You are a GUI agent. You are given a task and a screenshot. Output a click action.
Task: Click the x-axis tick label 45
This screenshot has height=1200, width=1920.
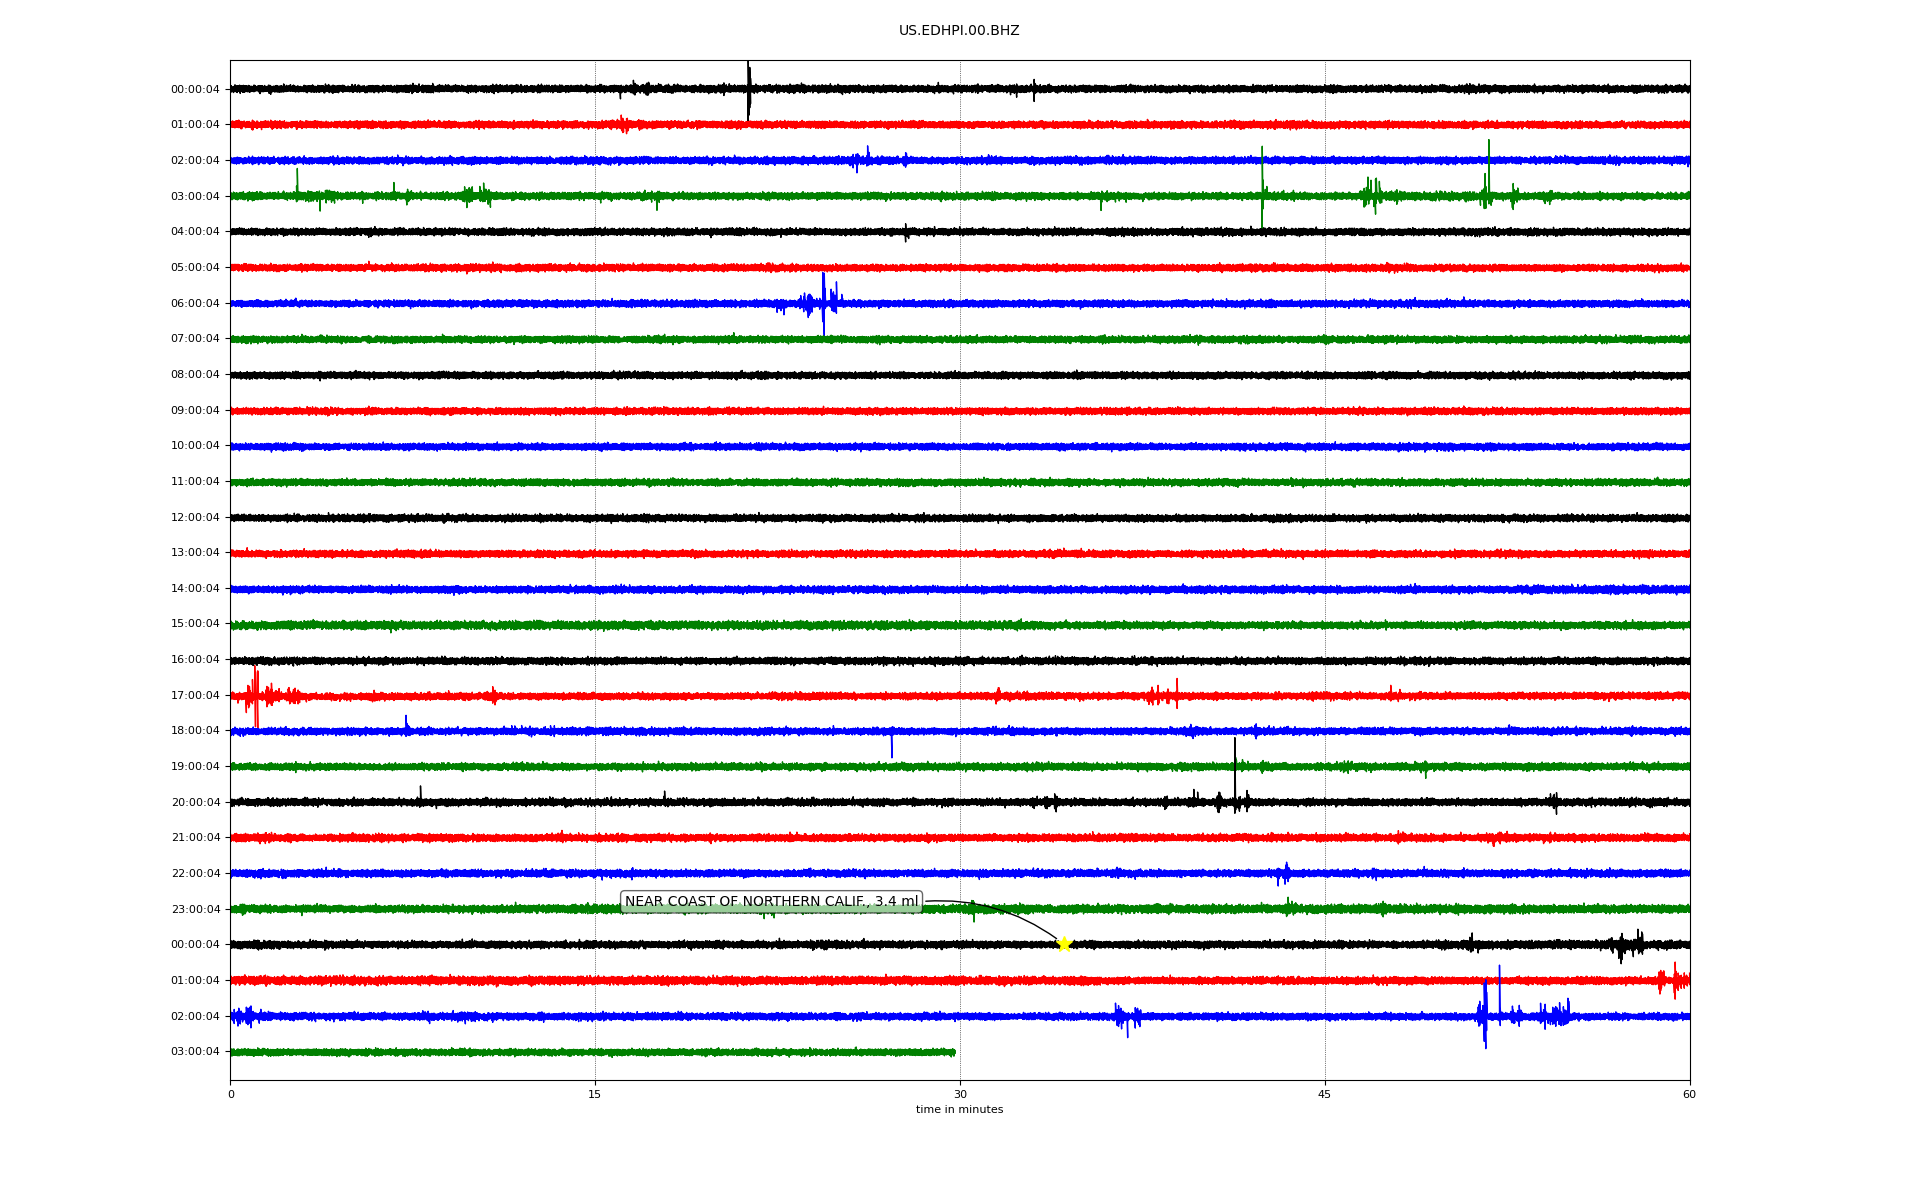[x=1325, y=1095]
